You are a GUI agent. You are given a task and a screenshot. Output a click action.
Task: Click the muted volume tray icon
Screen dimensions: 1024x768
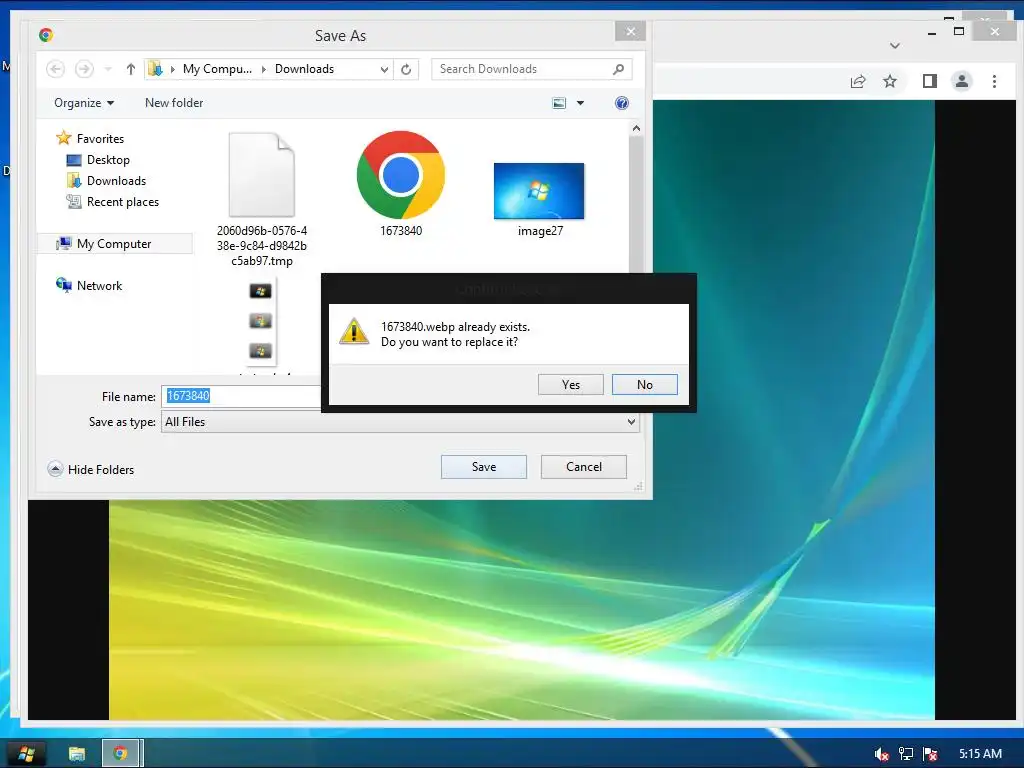pyautogui.click(x=881, y=754)
